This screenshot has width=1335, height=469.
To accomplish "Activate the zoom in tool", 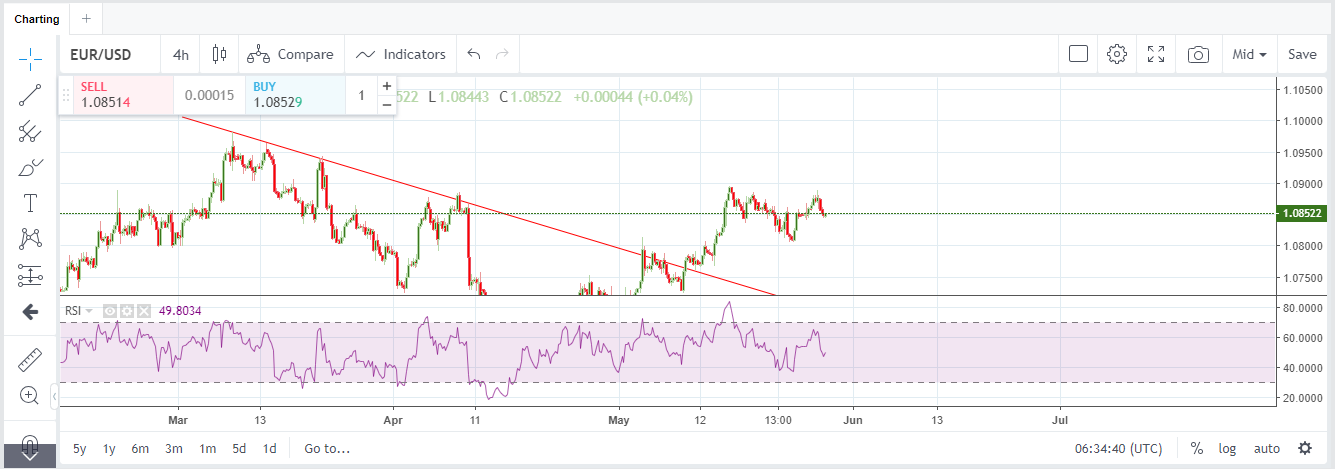I will (30, 396).
